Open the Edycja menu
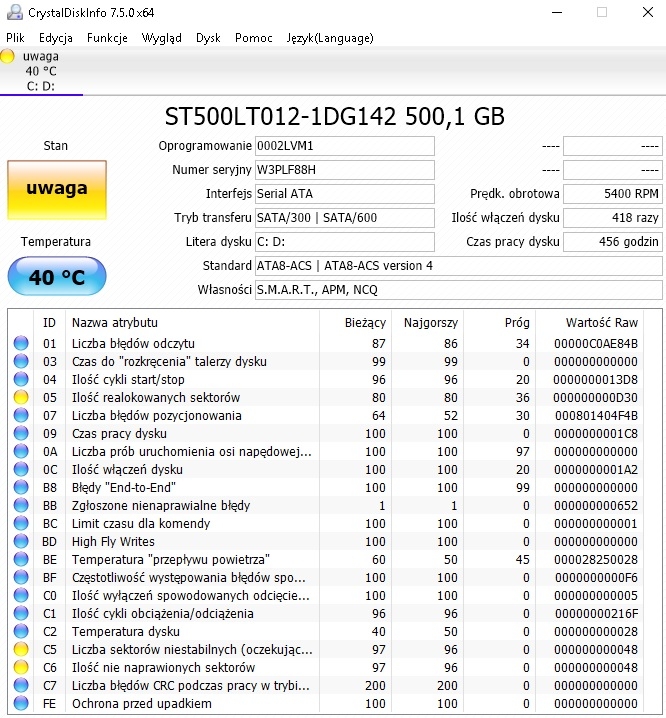Viewport: 666px width, 718px height. tap(55, 38)
